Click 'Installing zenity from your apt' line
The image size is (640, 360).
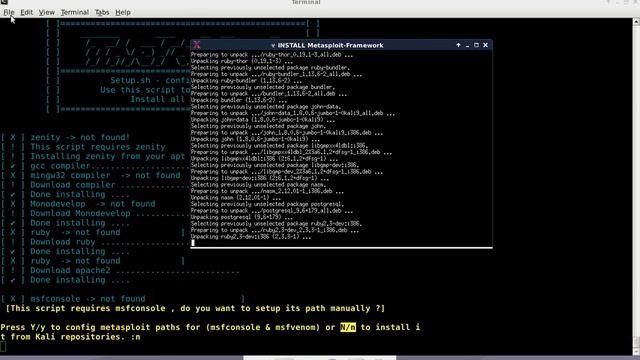point(108,156)
